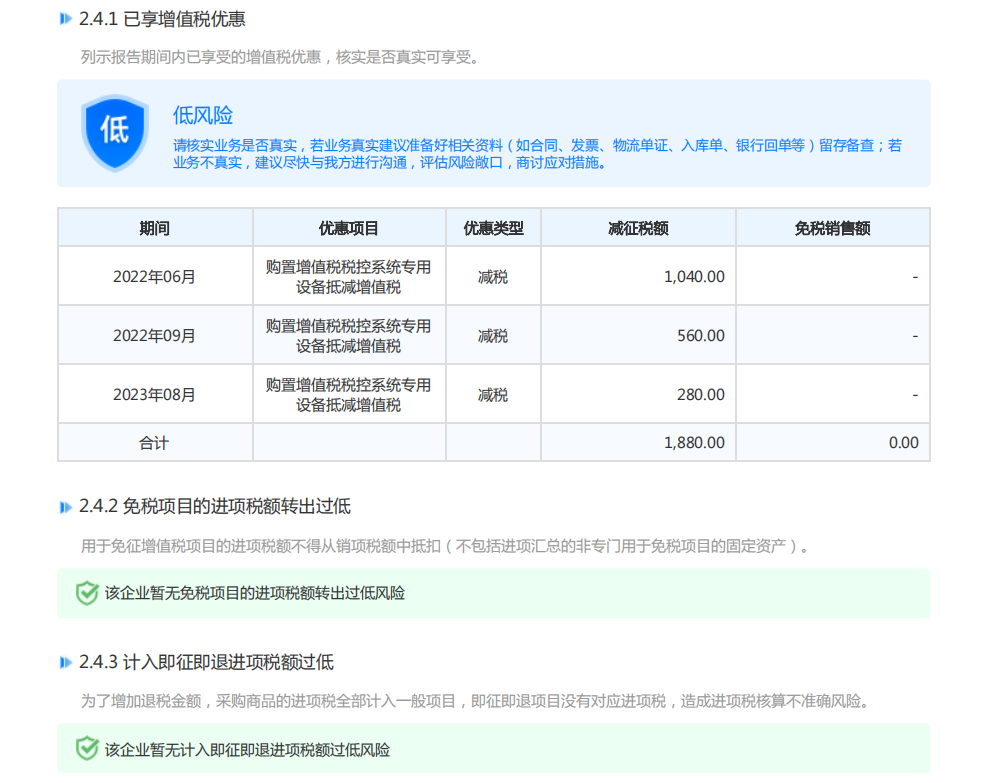Screen dimensions: 989x783
Task: Click the blue low-risk shield icon
Action: [114, 132]
